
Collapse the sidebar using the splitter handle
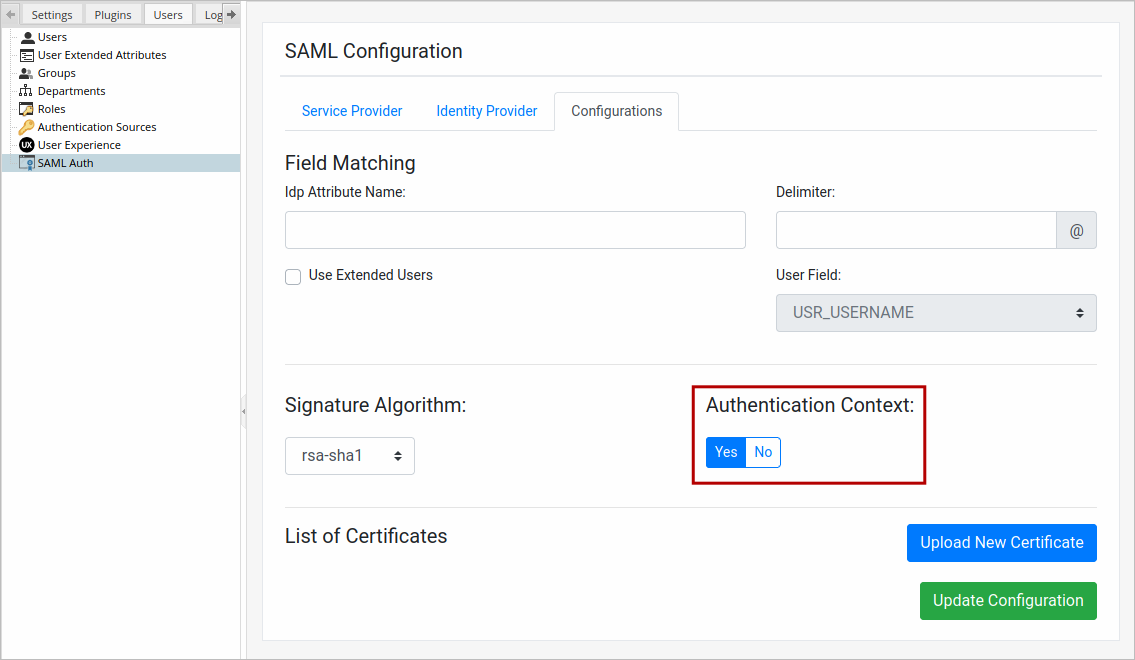243,411
